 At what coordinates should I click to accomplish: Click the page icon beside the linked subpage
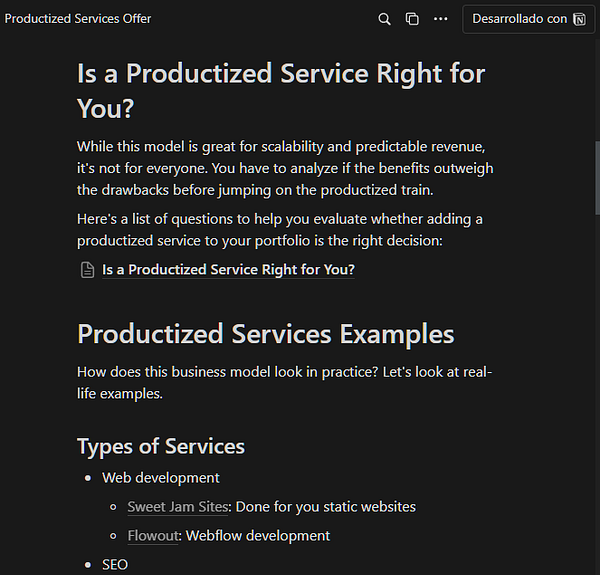pyautogui.click(x=88, y=270)
